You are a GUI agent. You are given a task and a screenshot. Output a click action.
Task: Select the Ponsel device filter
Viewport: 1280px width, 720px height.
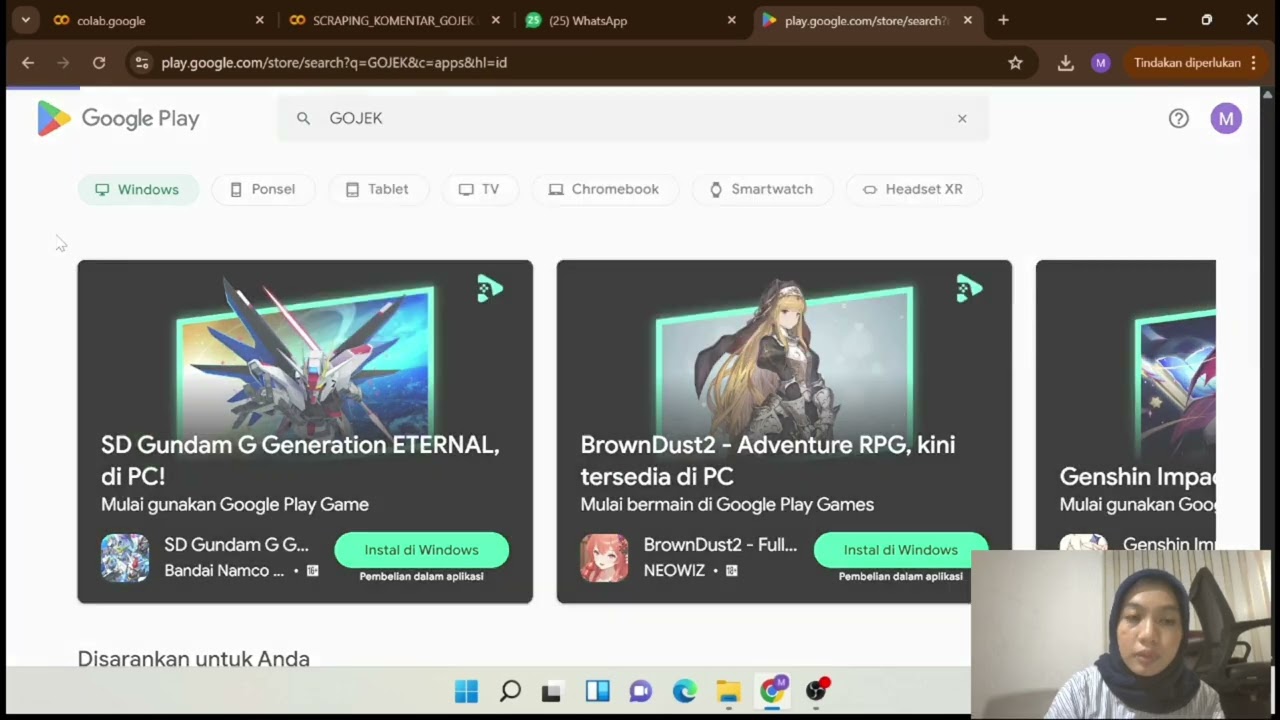[x=263, y=189]
